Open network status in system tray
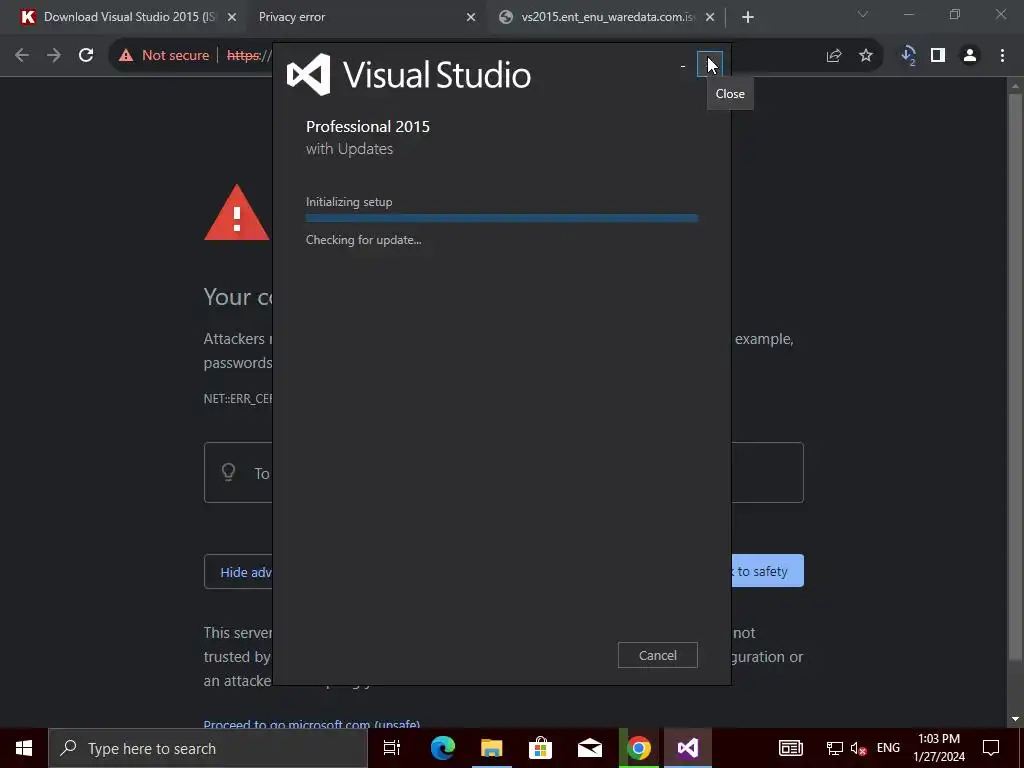The width and height of the screenshot is (1024, 768). point(834,748)
